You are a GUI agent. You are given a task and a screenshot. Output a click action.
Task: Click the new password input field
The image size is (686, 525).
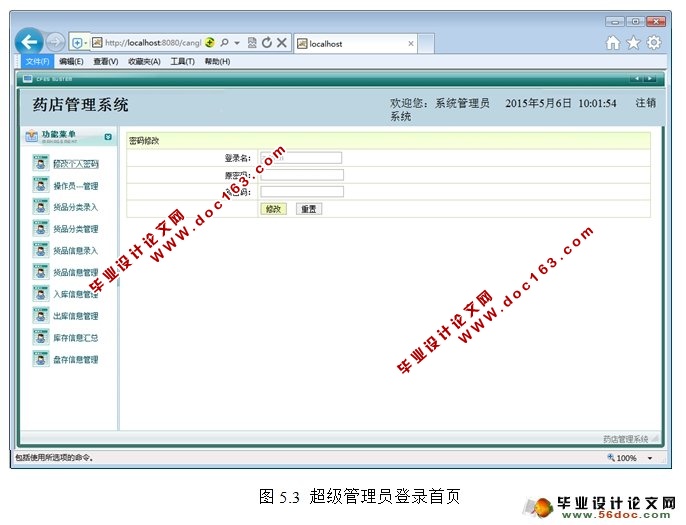pos(302,192)
